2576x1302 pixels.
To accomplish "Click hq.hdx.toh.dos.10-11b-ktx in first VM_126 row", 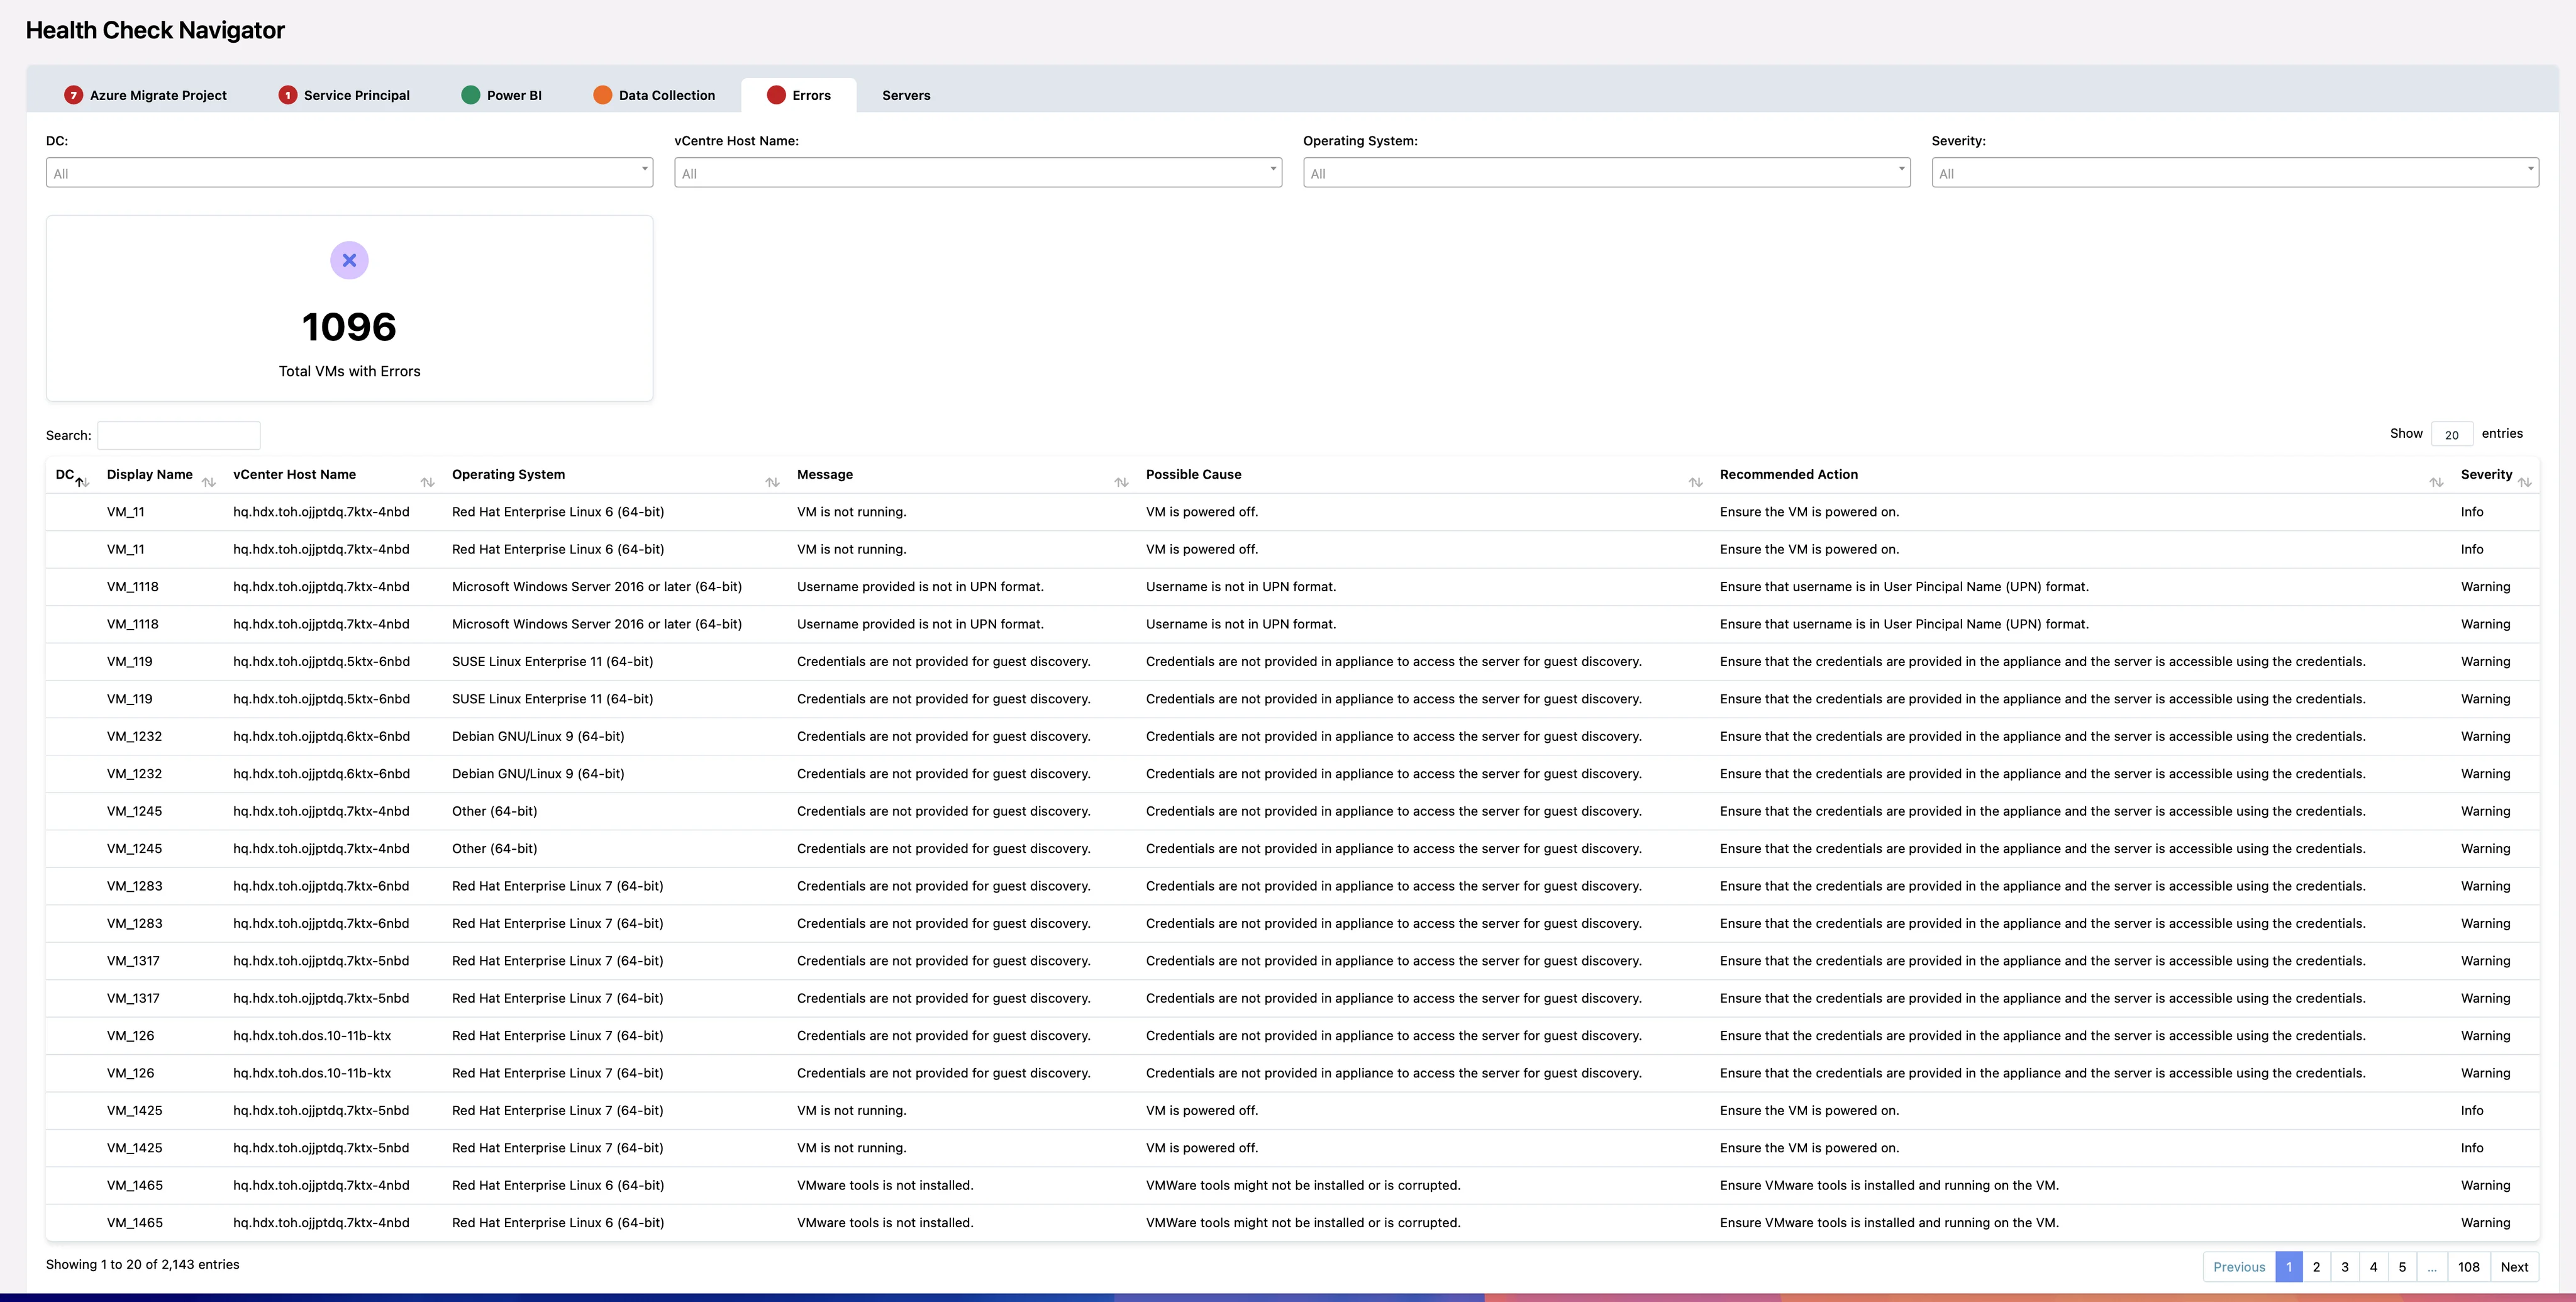I will pos(312,1035).
